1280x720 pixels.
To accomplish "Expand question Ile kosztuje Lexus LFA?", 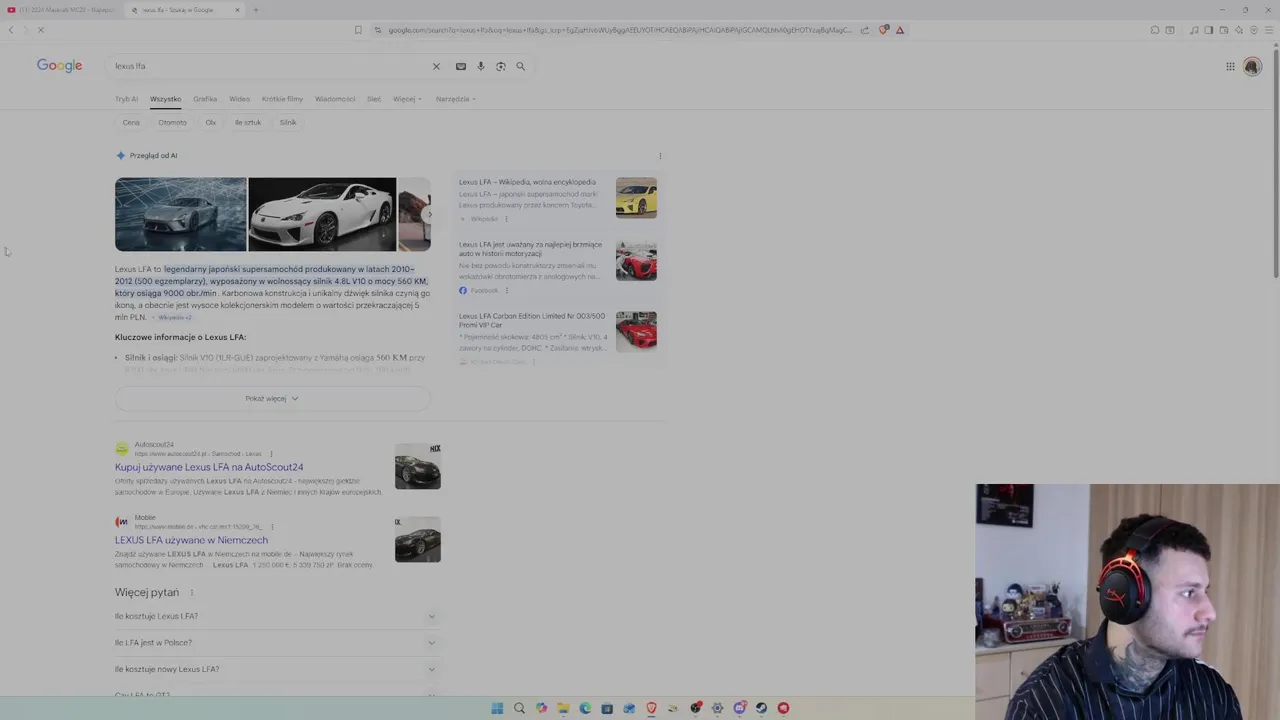I will point(275,616).
